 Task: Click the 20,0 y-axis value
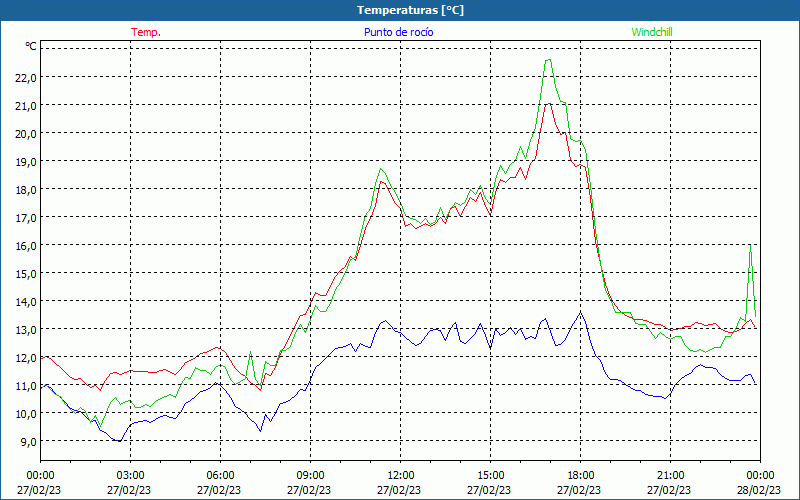tap(27, 134)
